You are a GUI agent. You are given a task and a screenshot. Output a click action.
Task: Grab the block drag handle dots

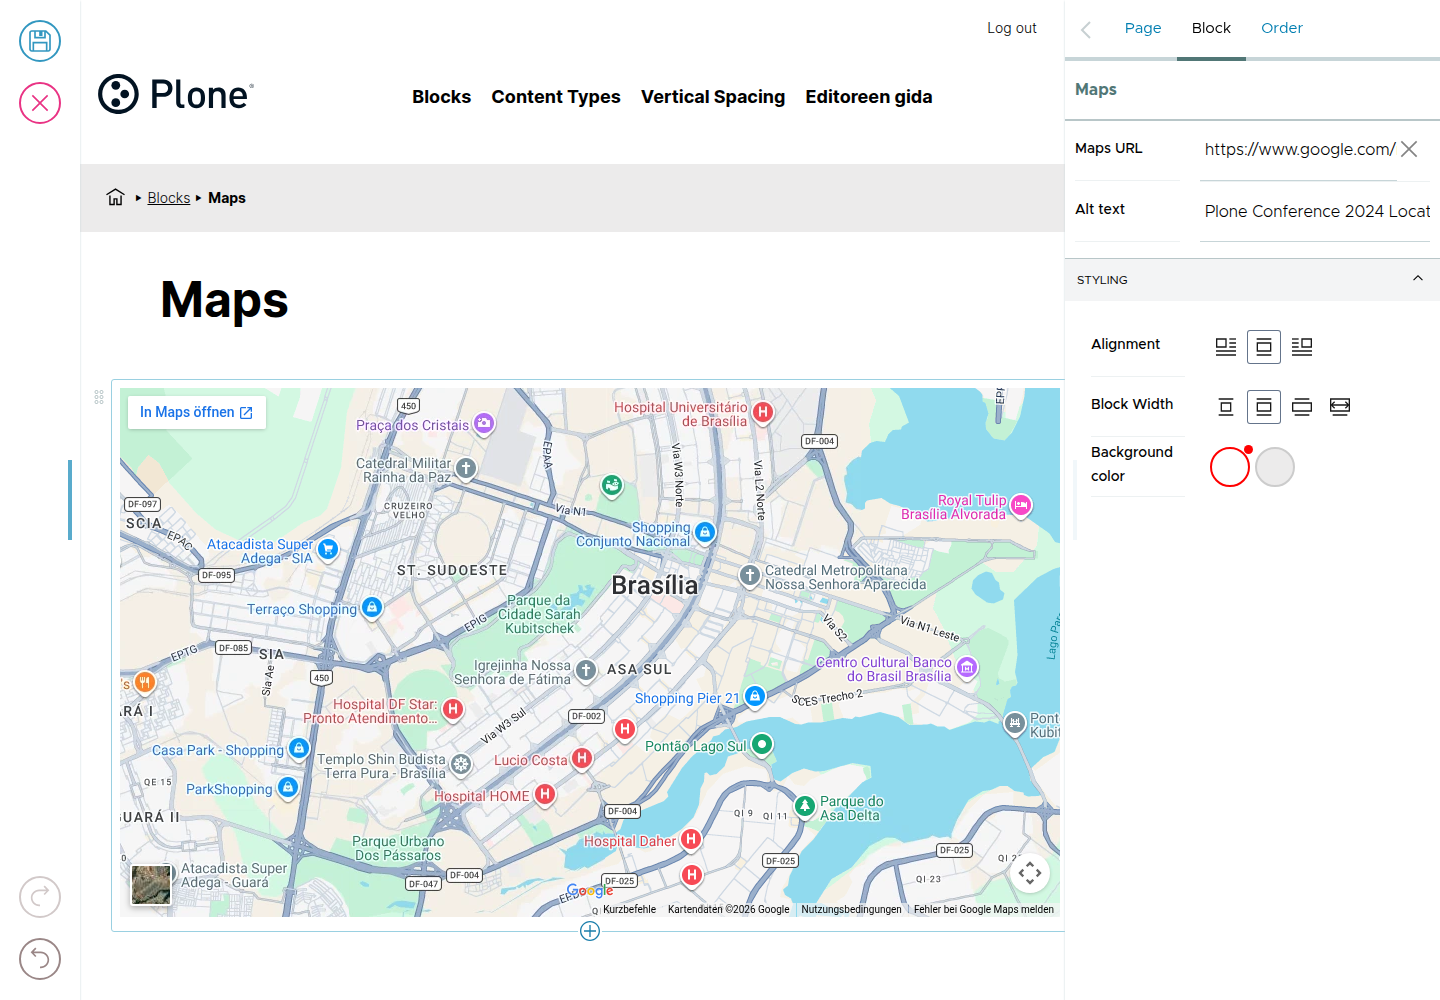(99, 397)
